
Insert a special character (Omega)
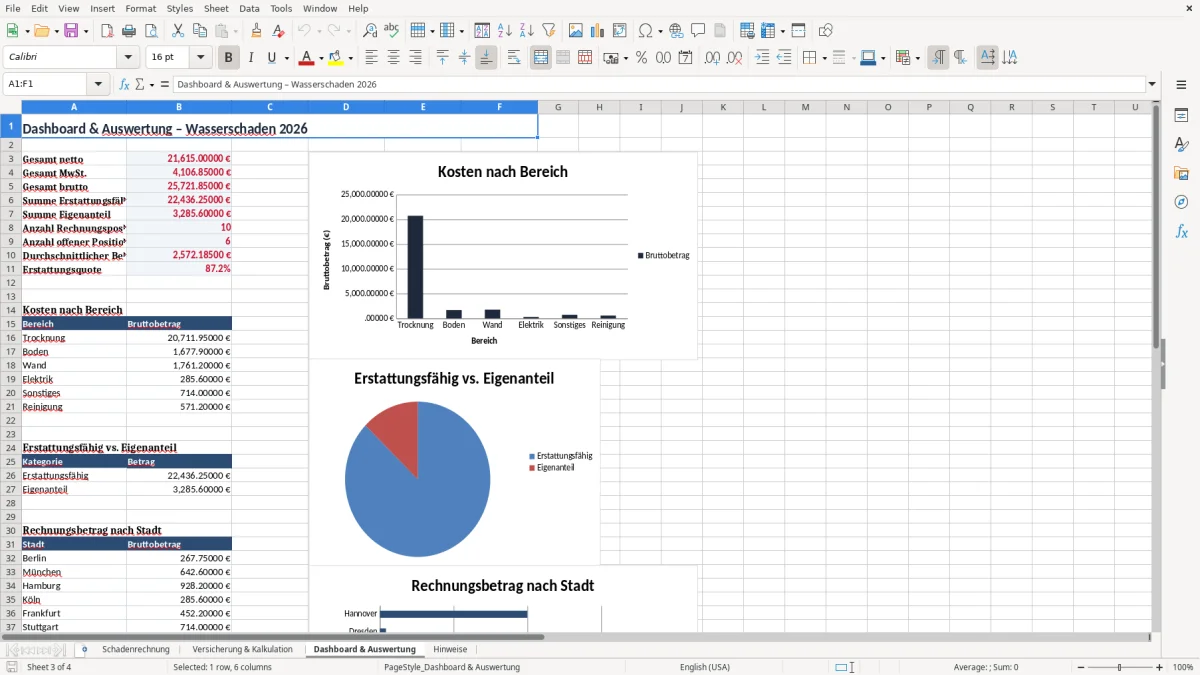tap(645, 31)
